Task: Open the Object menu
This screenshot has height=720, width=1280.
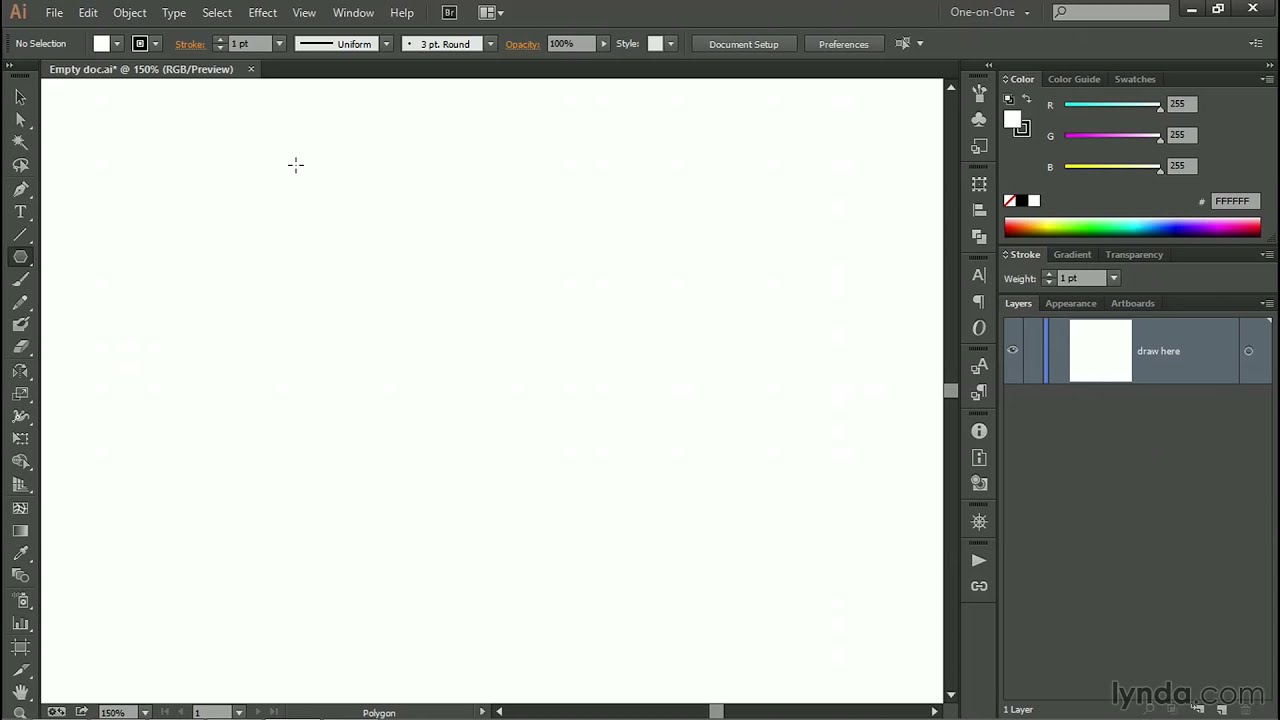Action: click(x=129, y=12)
